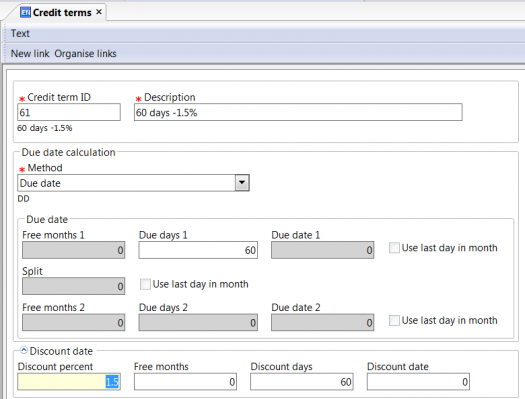
Task: Select the Credit terms tab
Action: point(61,12)
